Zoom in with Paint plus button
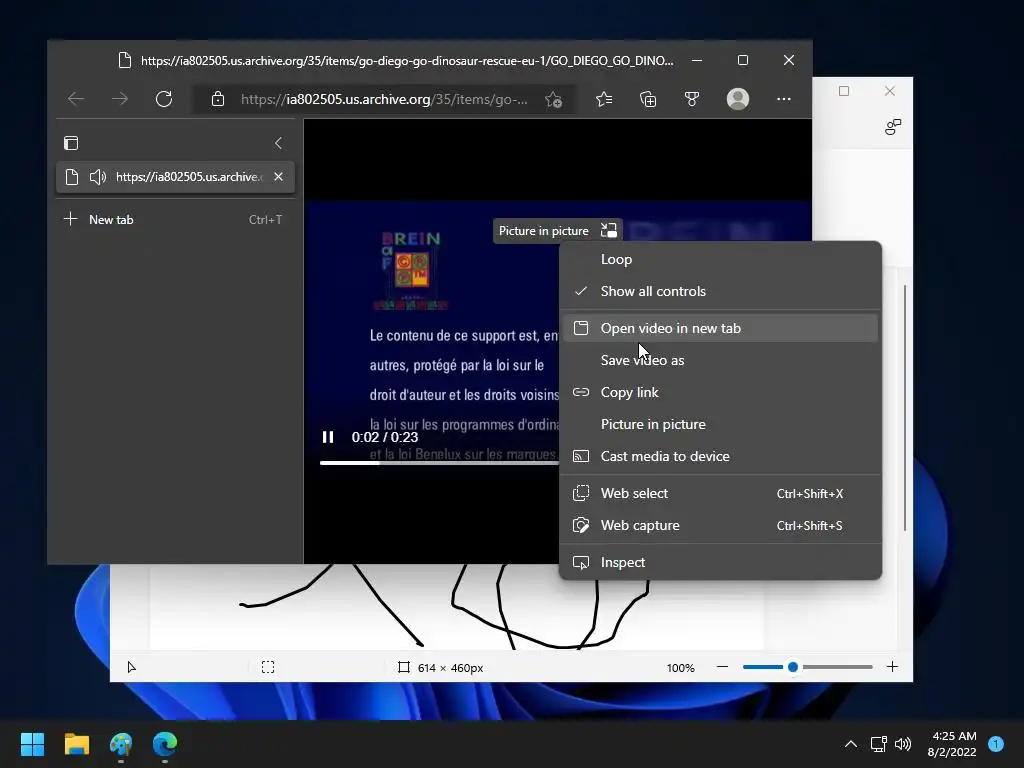 (892, 667)
